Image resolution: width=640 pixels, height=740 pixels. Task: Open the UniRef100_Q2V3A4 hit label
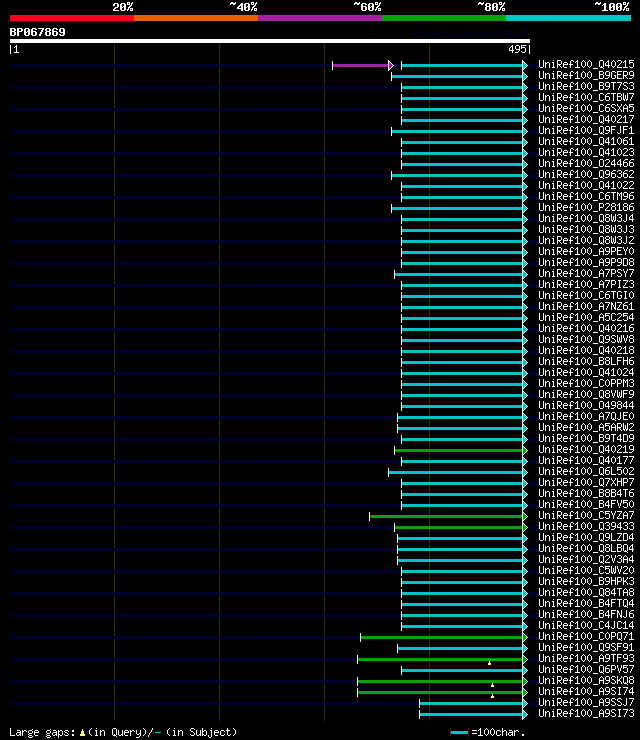pyautogui.click(x=586, y=559)
